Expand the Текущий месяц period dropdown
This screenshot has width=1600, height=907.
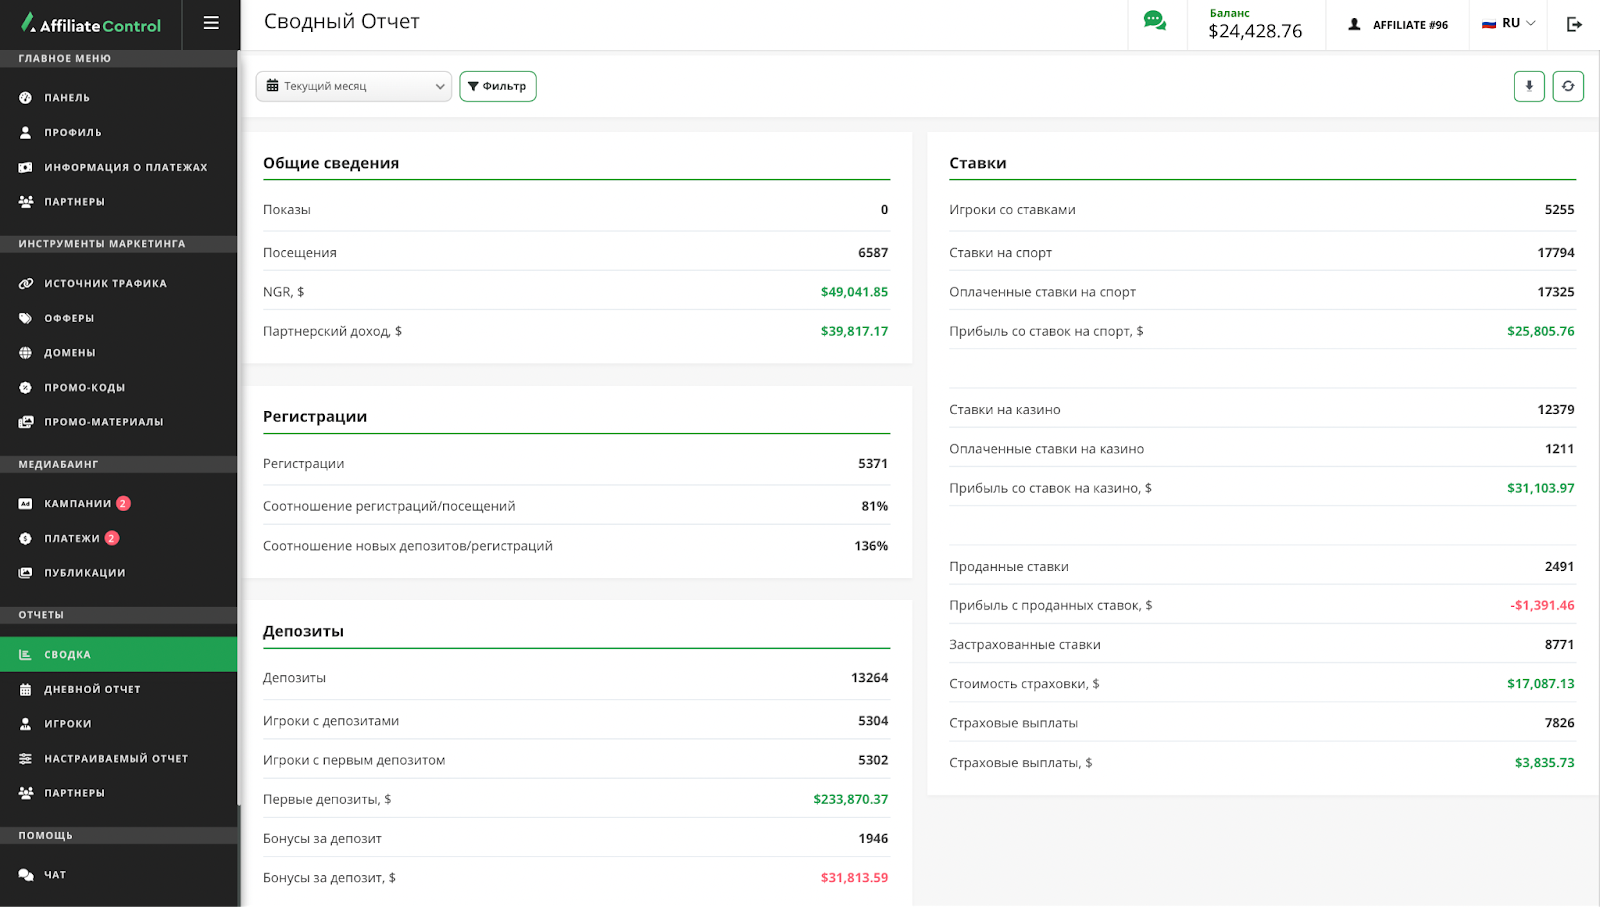pyautogui.click(x=354, y=86)
